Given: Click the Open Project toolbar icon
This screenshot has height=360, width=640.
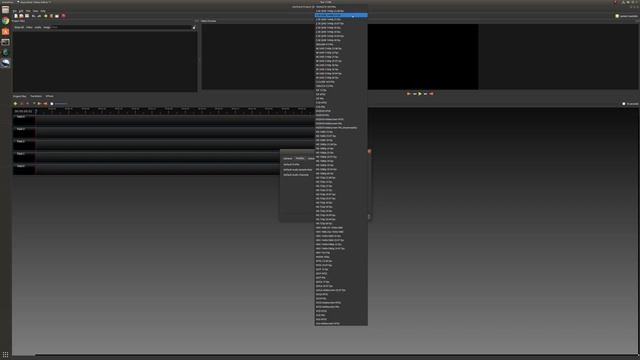Looking at the screenshot, I should pyautogui.click(x=21, y=16).
